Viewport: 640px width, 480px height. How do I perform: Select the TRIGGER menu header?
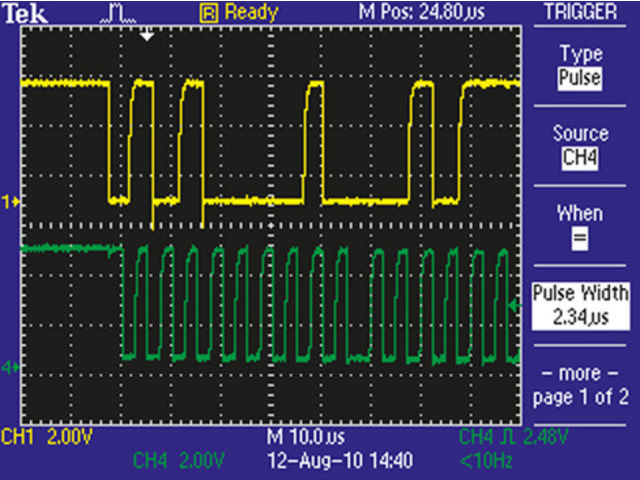pyautogui.click(x=581, y=13)
